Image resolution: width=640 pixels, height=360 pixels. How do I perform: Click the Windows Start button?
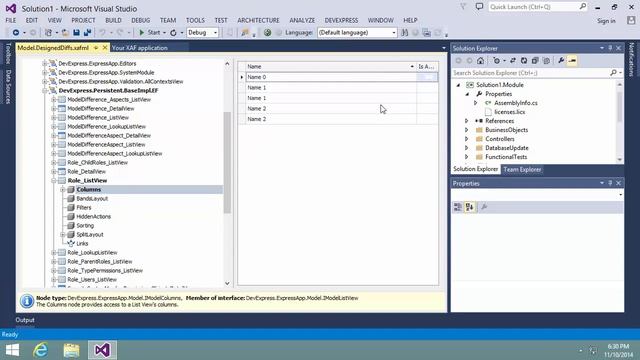pyautogui.click(x=12, y=350)
